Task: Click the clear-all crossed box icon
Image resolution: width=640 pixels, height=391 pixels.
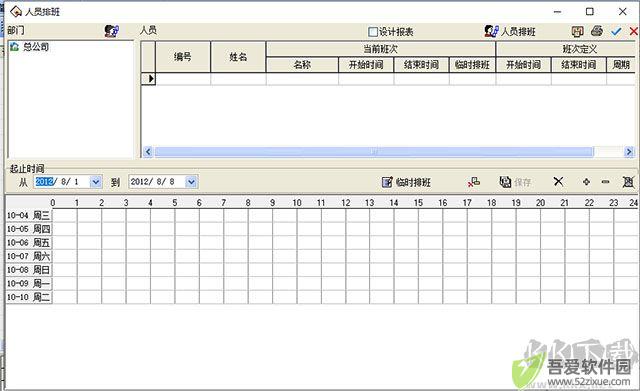Action: pyautogui.click(x=628, y=182)
